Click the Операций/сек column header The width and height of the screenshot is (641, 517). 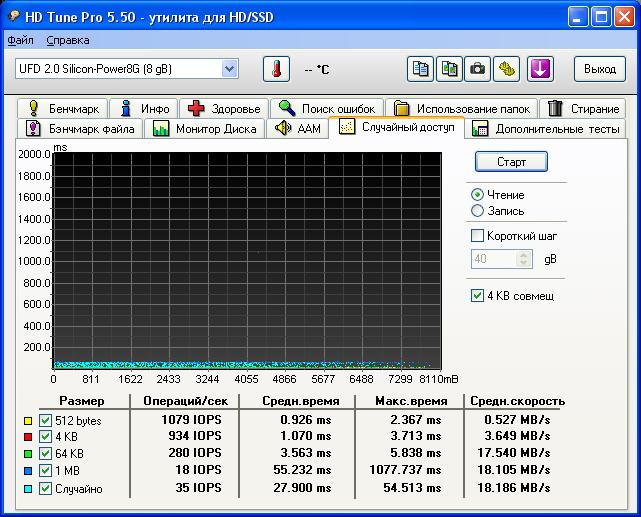pos(185,401)
